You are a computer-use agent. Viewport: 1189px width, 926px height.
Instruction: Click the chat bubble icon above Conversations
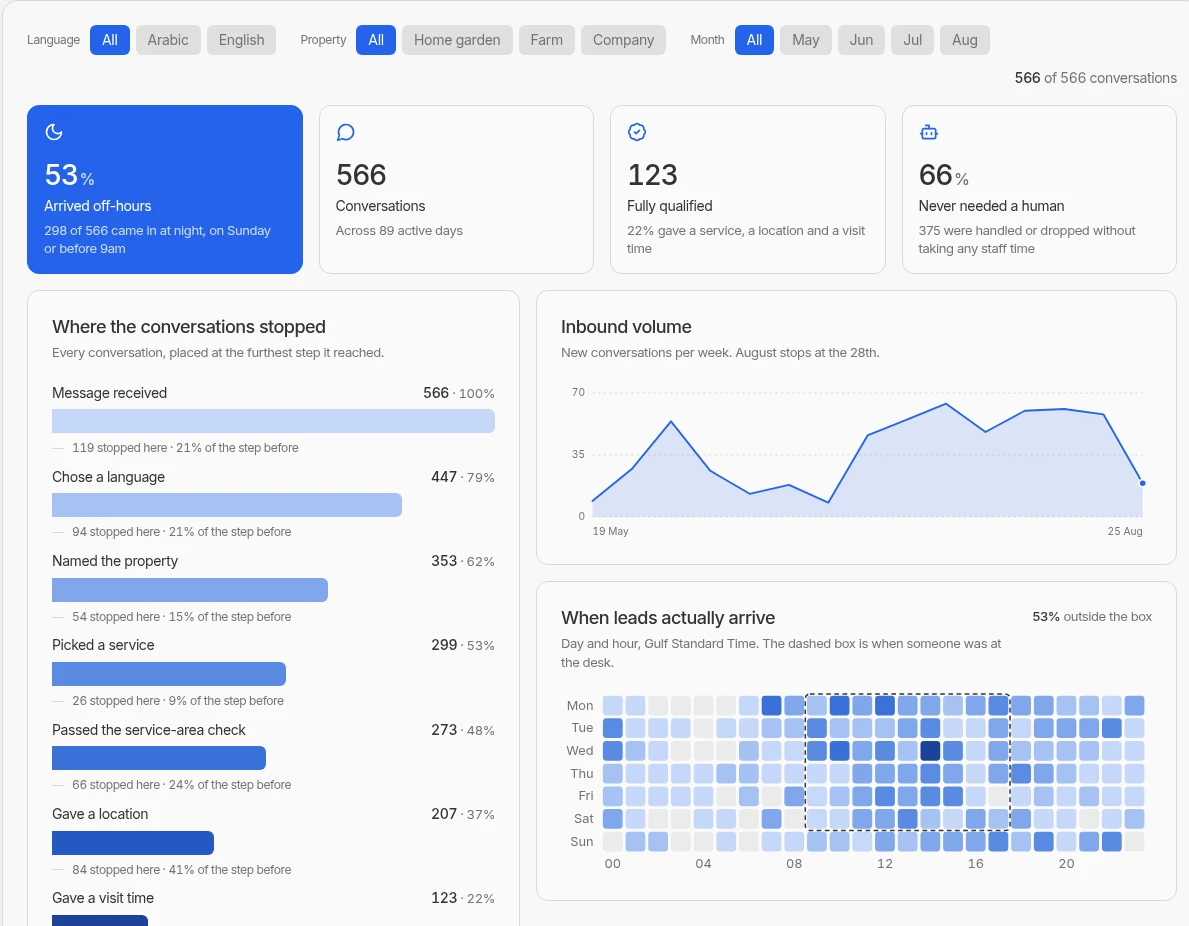pos(345,133)
